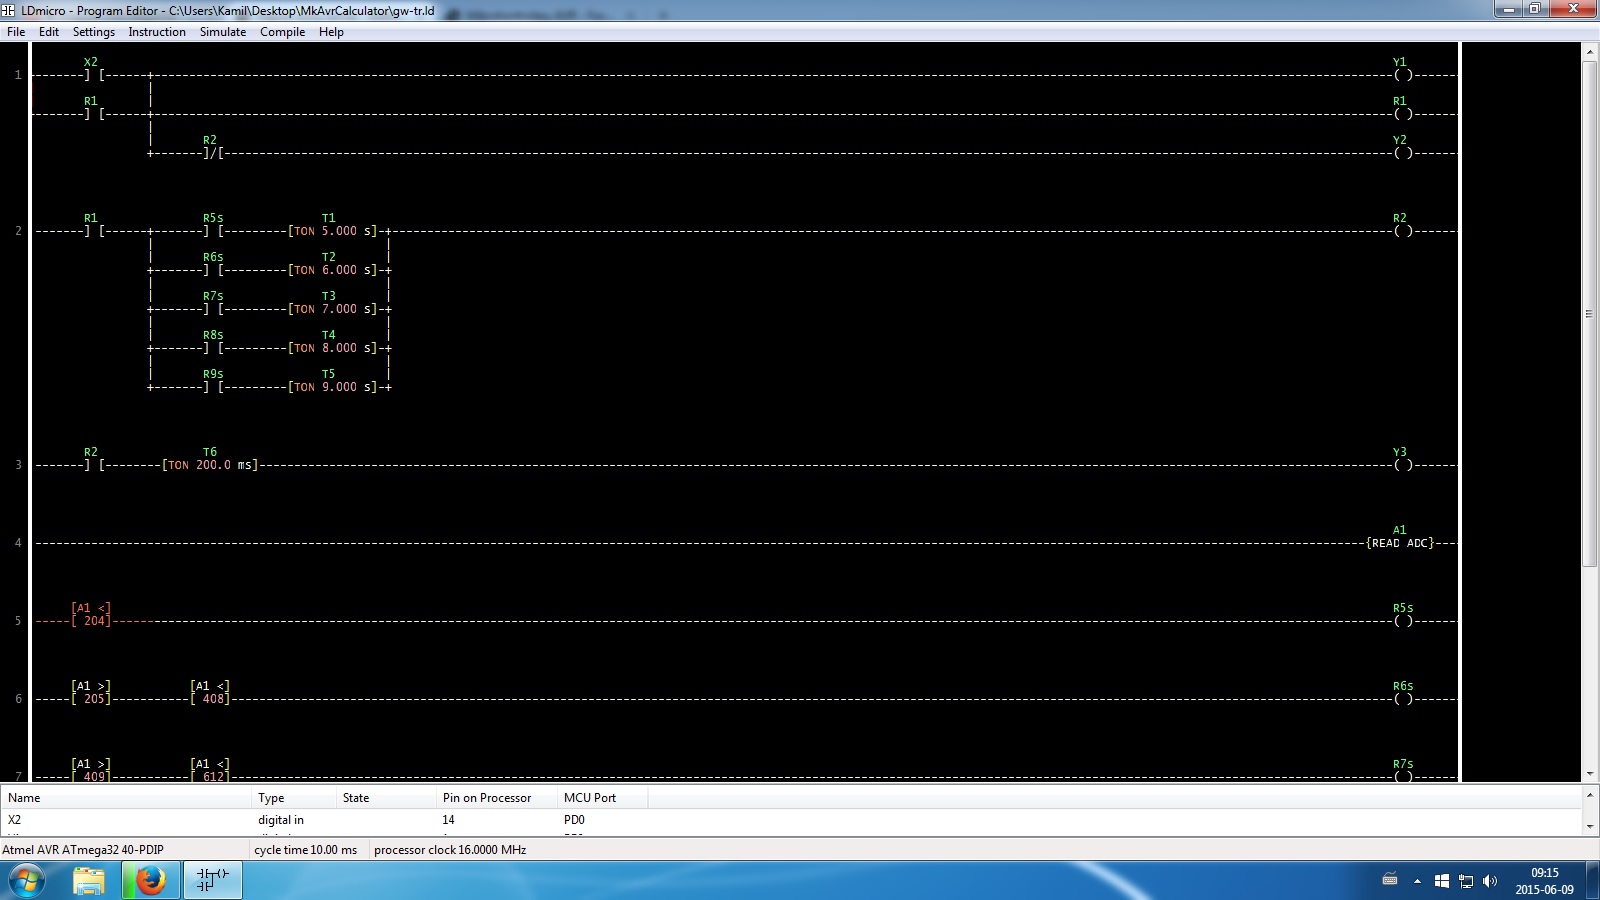Click the State column header
The width and height of the screenshot is (1600, 900).
point(387,798)
